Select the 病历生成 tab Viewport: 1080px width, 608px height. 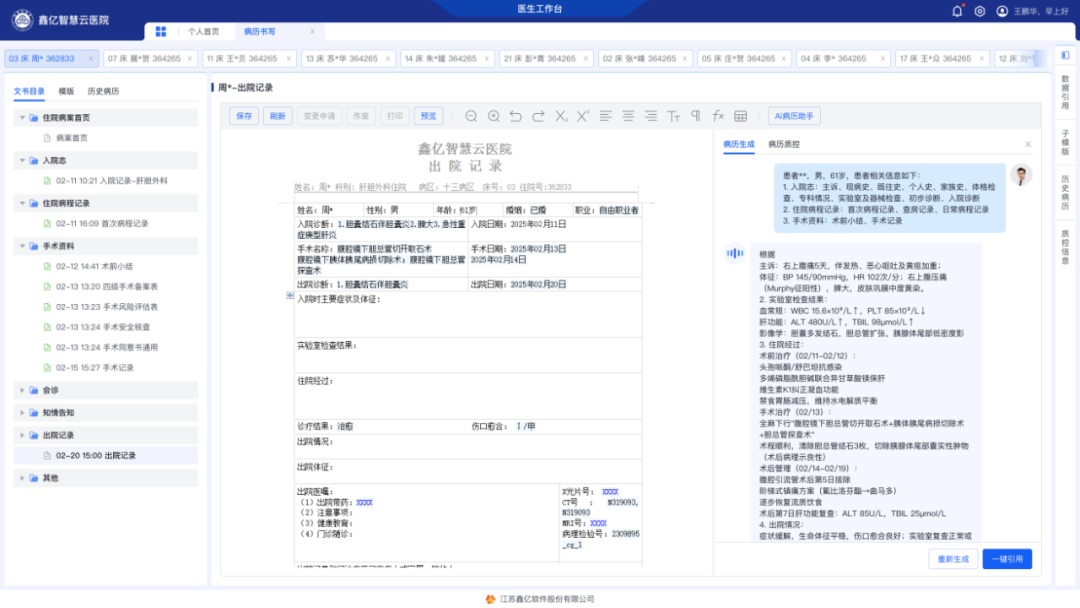pyautogui.click(x=739, y=144)
